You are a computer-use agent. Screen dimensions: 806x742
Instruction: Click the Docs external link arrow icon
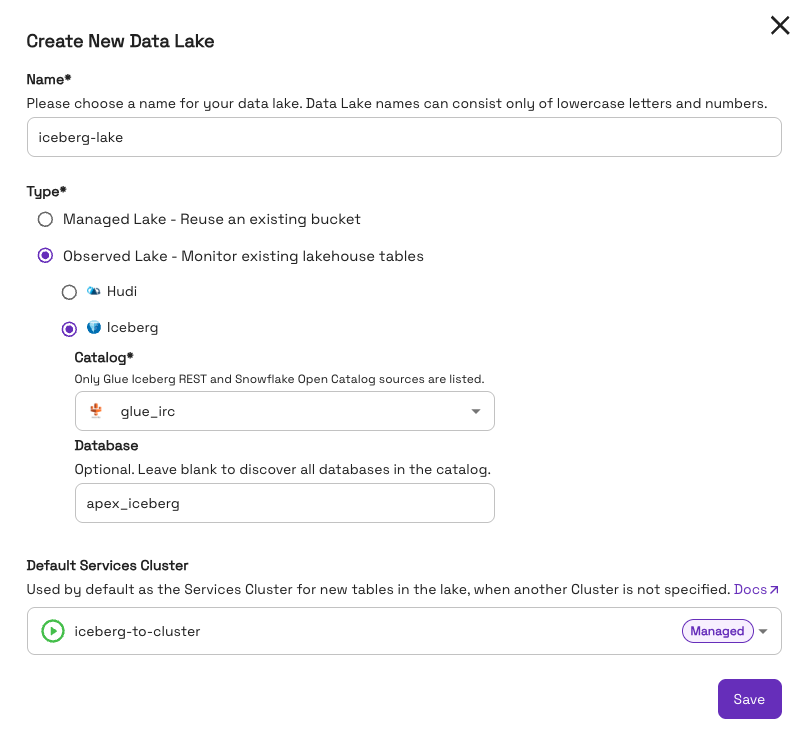tap(775, 589)
